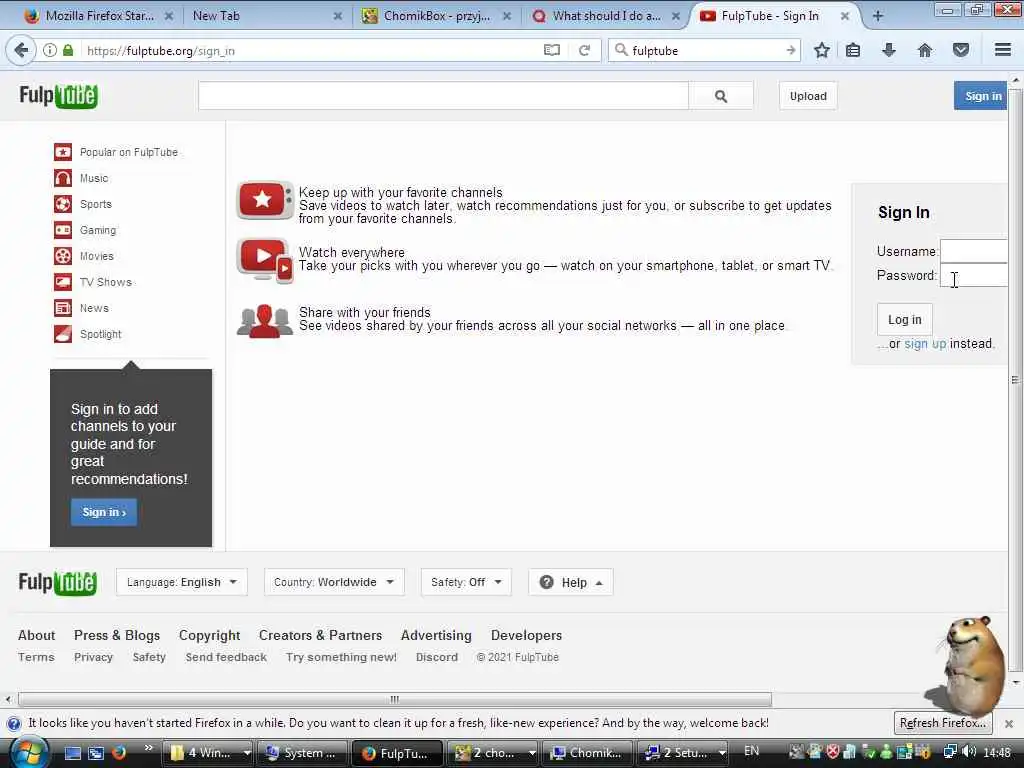Open the News icon in sidebar
The height and width of the screenshot is (768, 1024).
(x=63, y=308)
